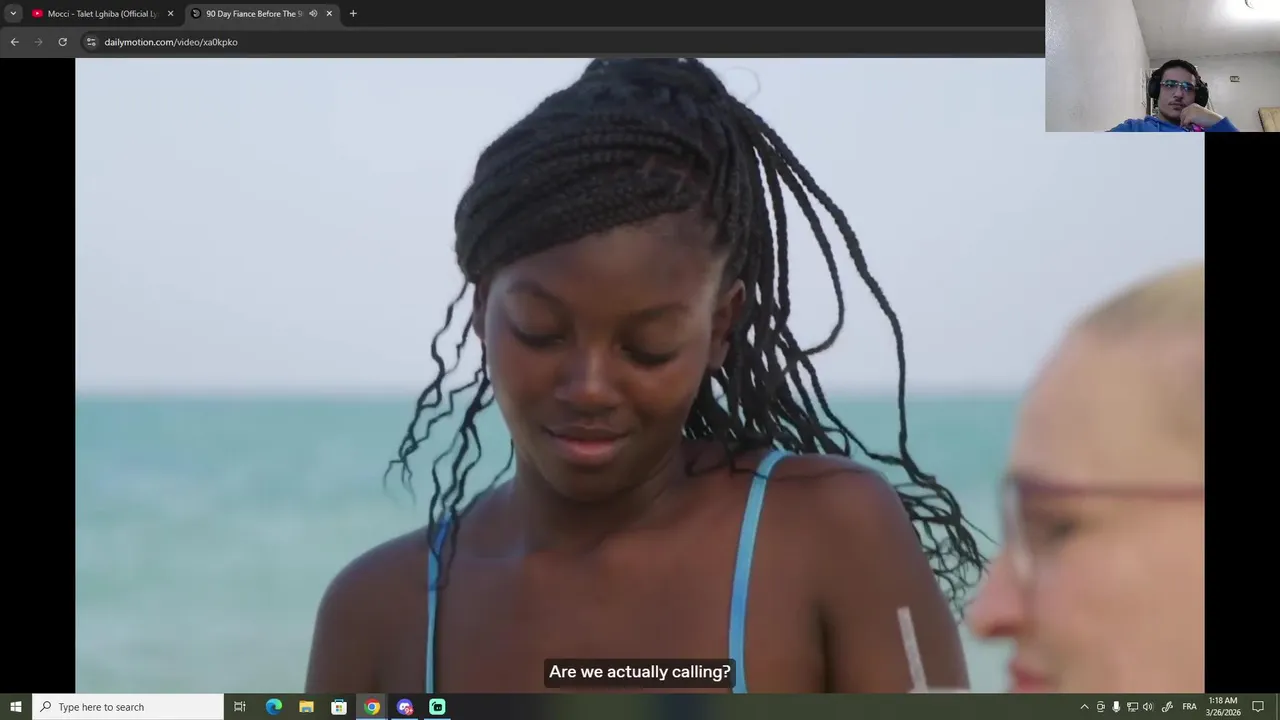Open the purple app with notification badge
The image size is (1280, 720).
[405, 707]
